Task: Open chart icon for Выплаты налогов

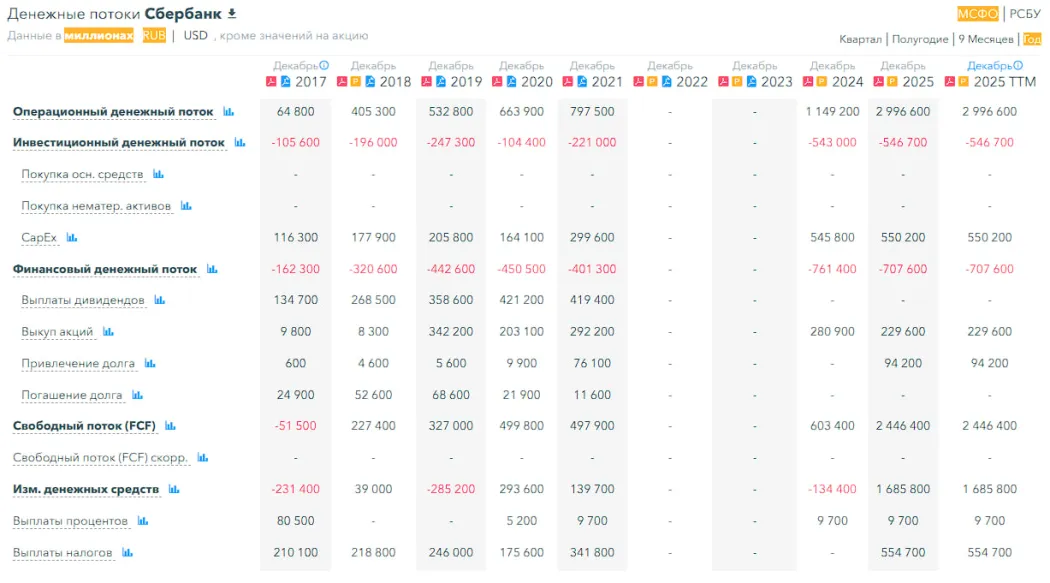Action: coord(128,552)
